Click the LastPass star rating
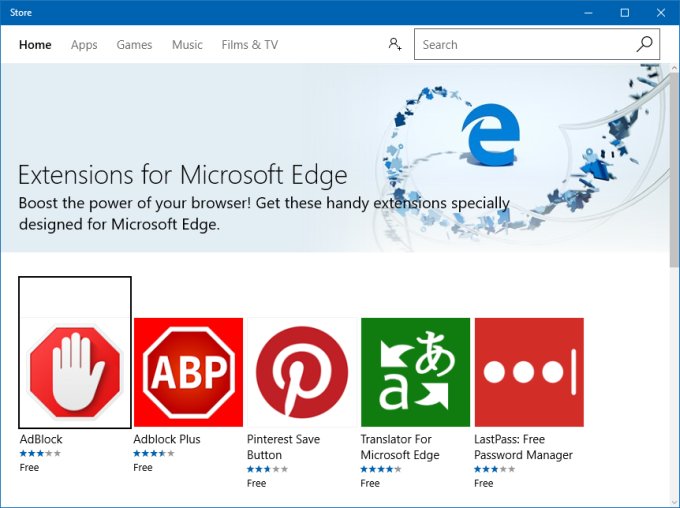This screenshot has height=508, width=680. tap(495, 469)
